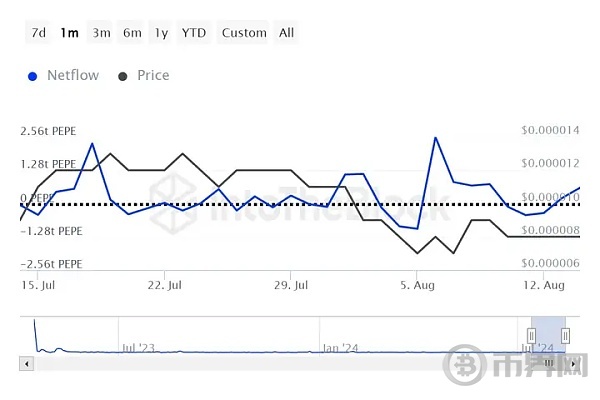Click the blue Netflow legend dot

pos(35,76)
